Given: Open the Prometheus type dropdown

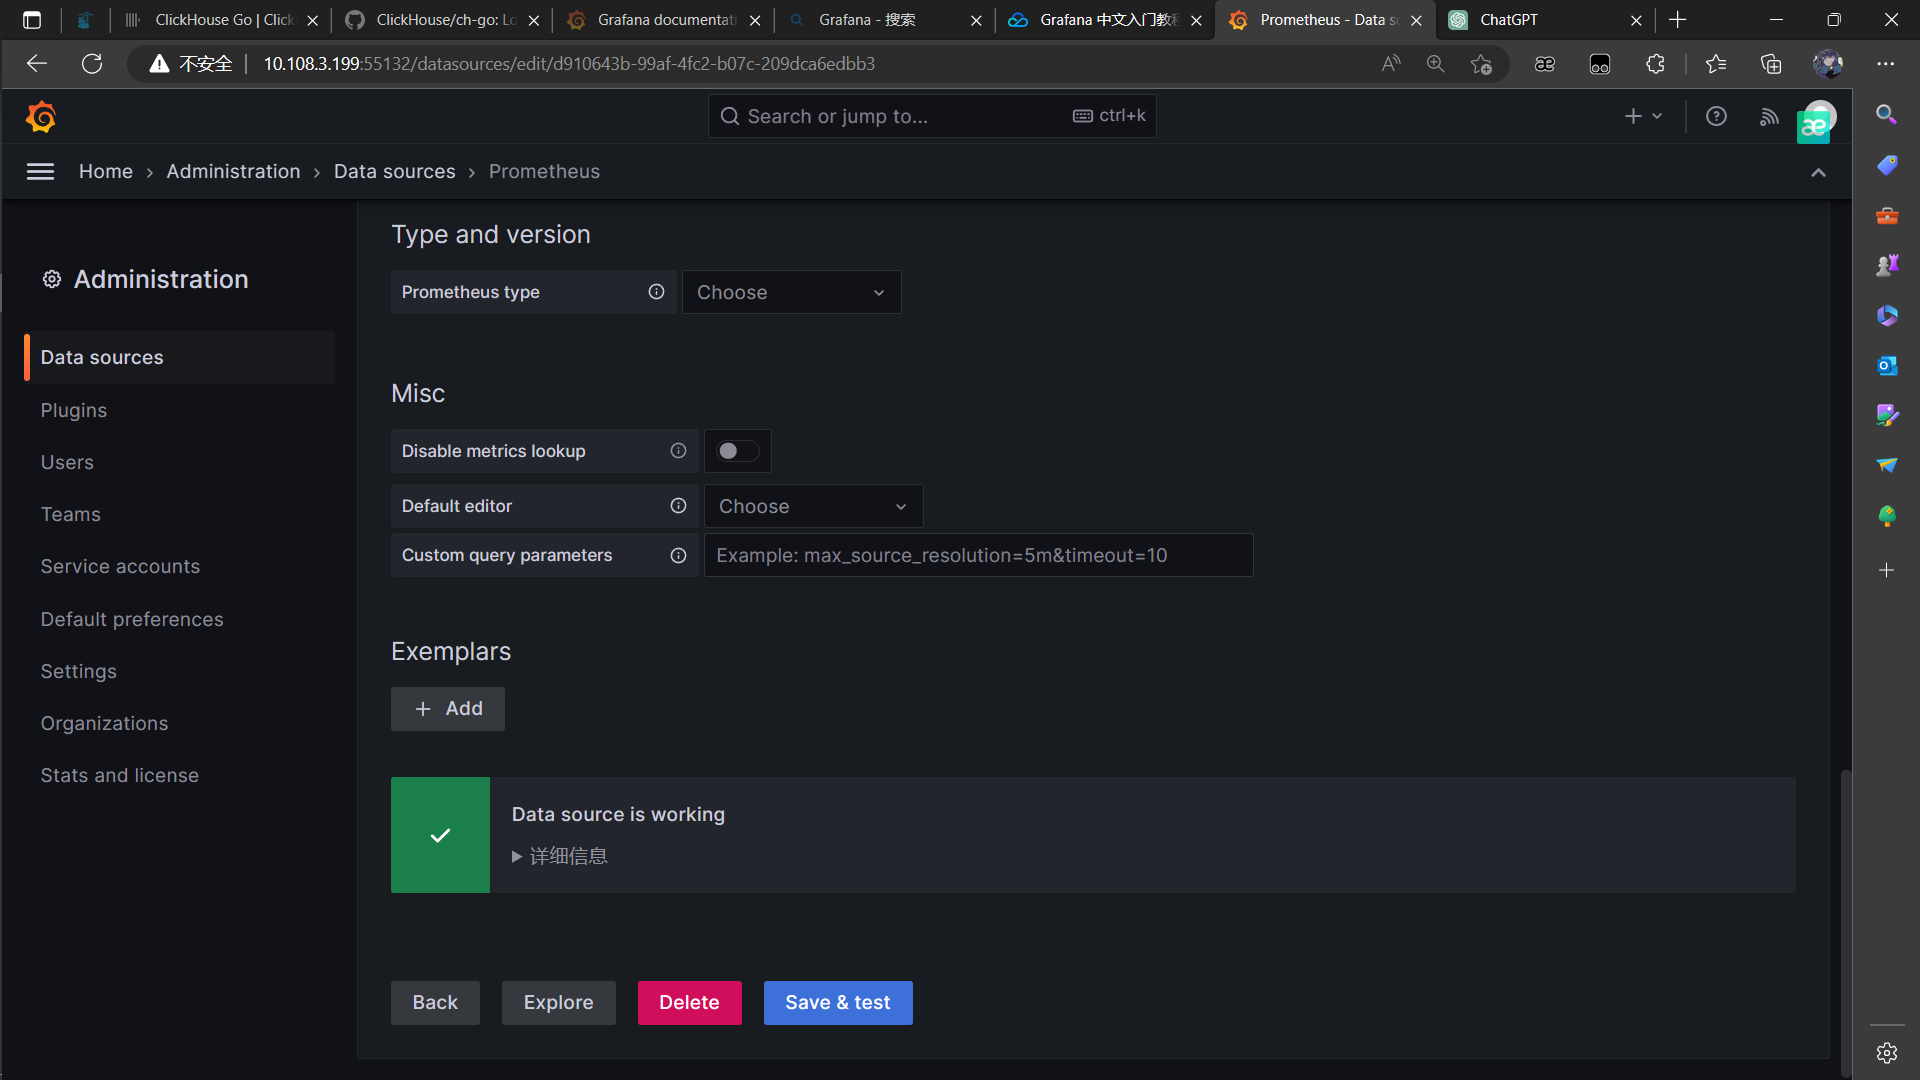Looking at the screenshot, I should [789, 291].
